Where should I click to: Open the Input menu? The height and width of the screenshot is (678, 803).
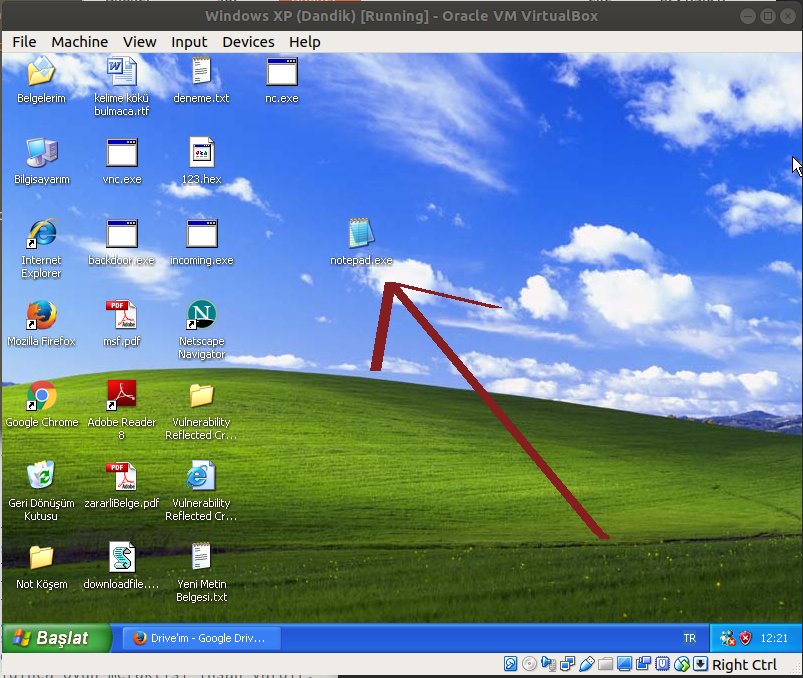coord(189,42)
